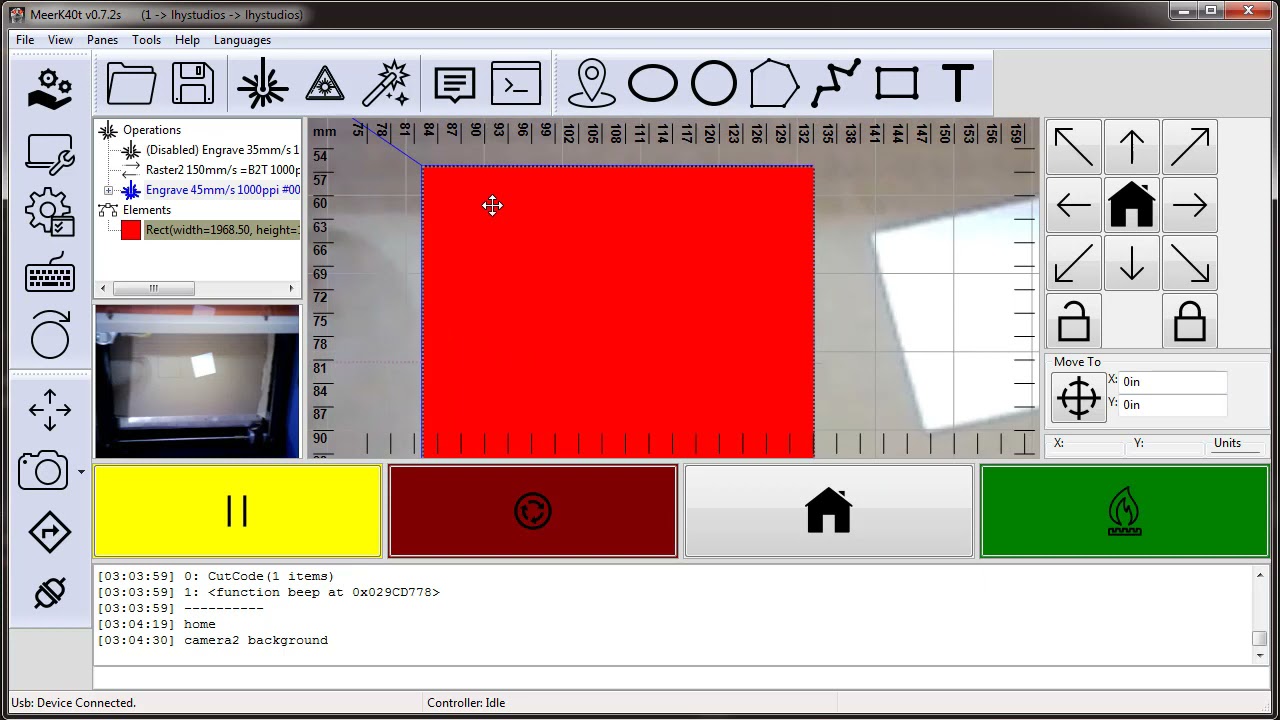Screen dimensions: 1280x720
Task: Jog laser left with the left arrow
Action: [1074, 206]
